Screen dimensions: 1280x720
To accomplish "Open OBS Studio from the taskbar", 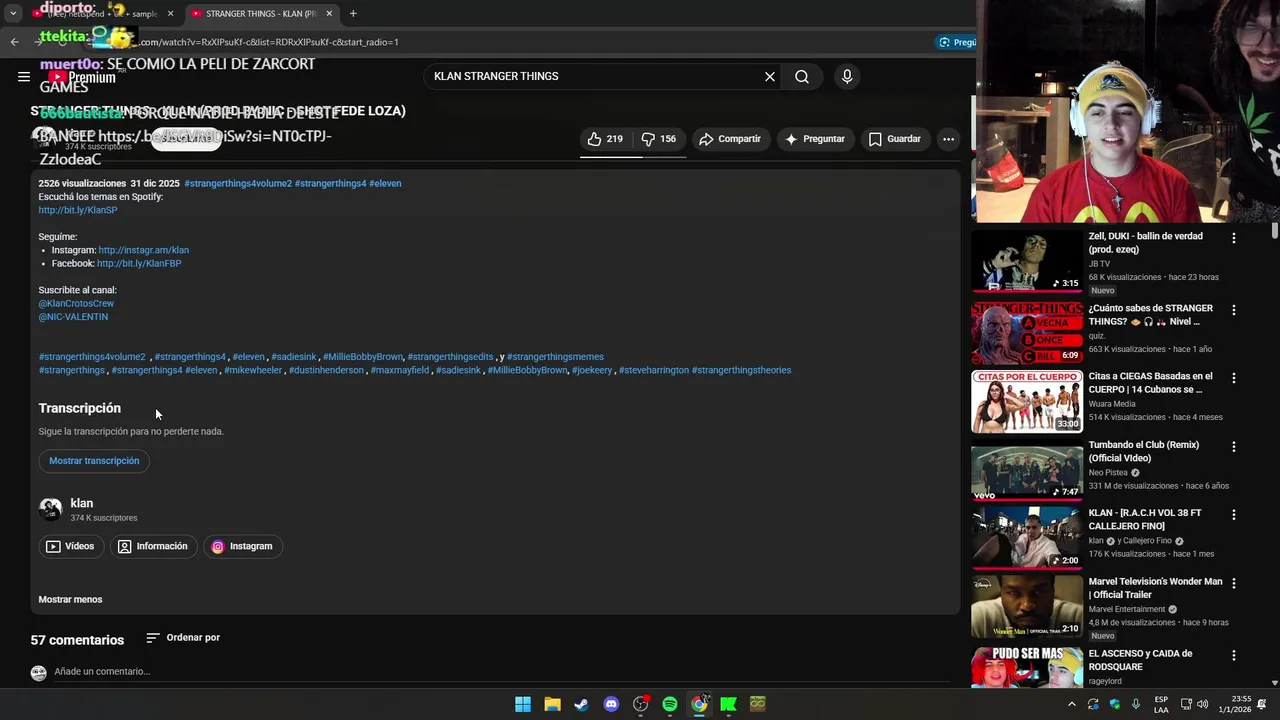I will (640, 704).
